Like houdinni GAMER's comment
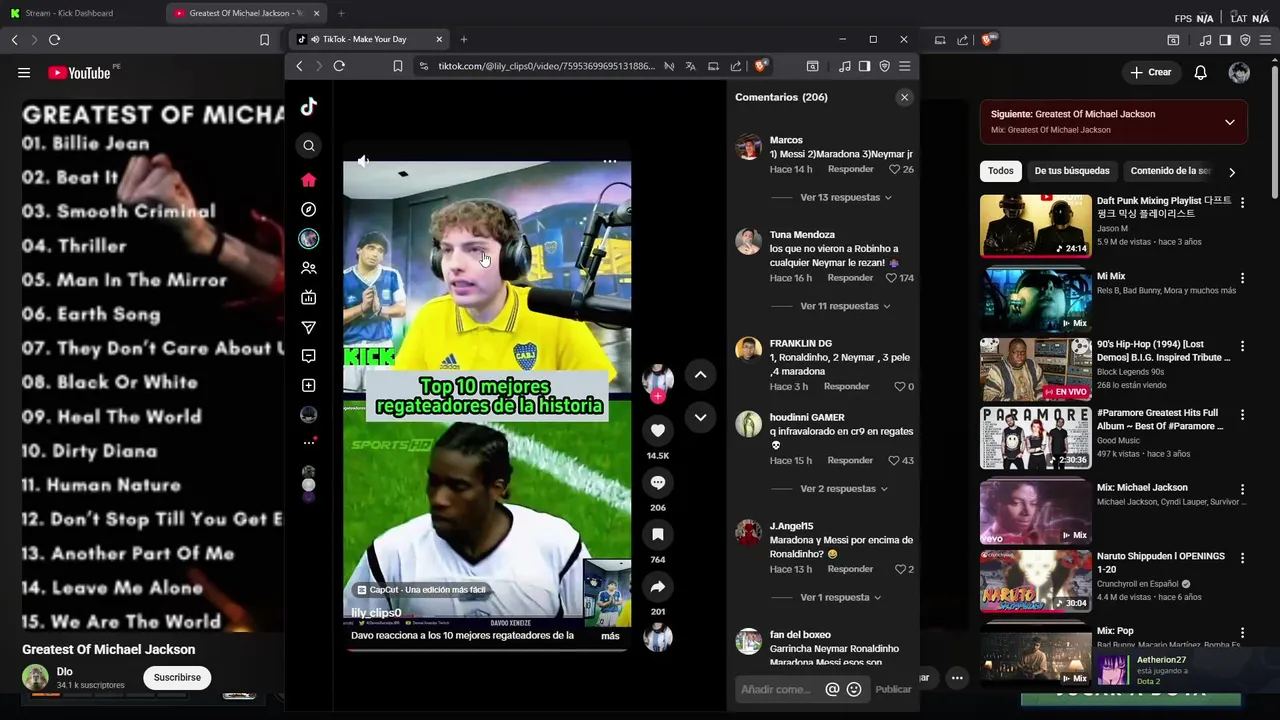This screenshot has height=720, width=1280. pos(895,461)
